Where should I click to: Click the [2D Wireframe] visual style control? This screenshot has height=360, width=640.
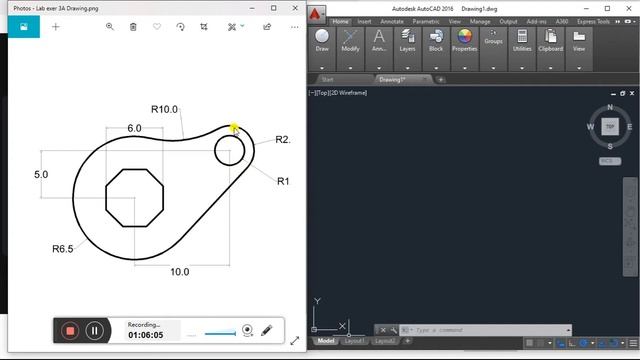(x=348, y=93)
